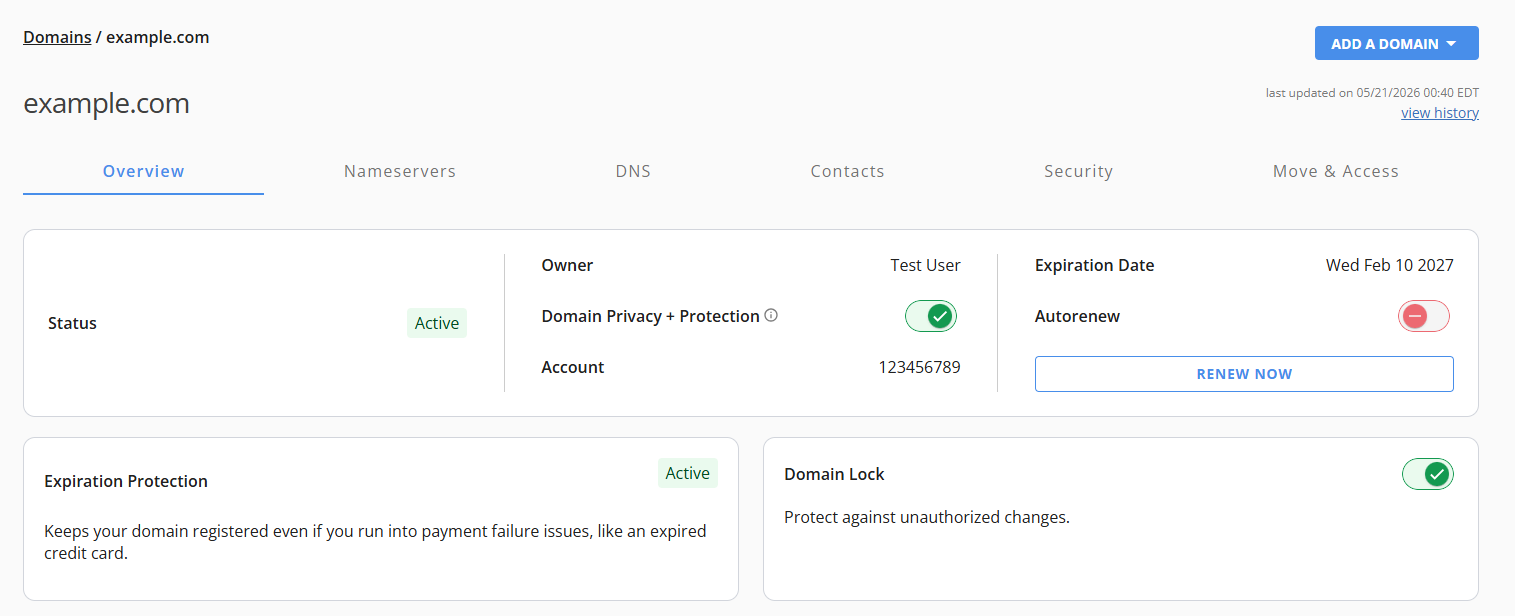This screenshot has width=1515, height=616.
Task: Click the info icon beside Domain Privacy + Protection
Action: [x=771, y=315]
